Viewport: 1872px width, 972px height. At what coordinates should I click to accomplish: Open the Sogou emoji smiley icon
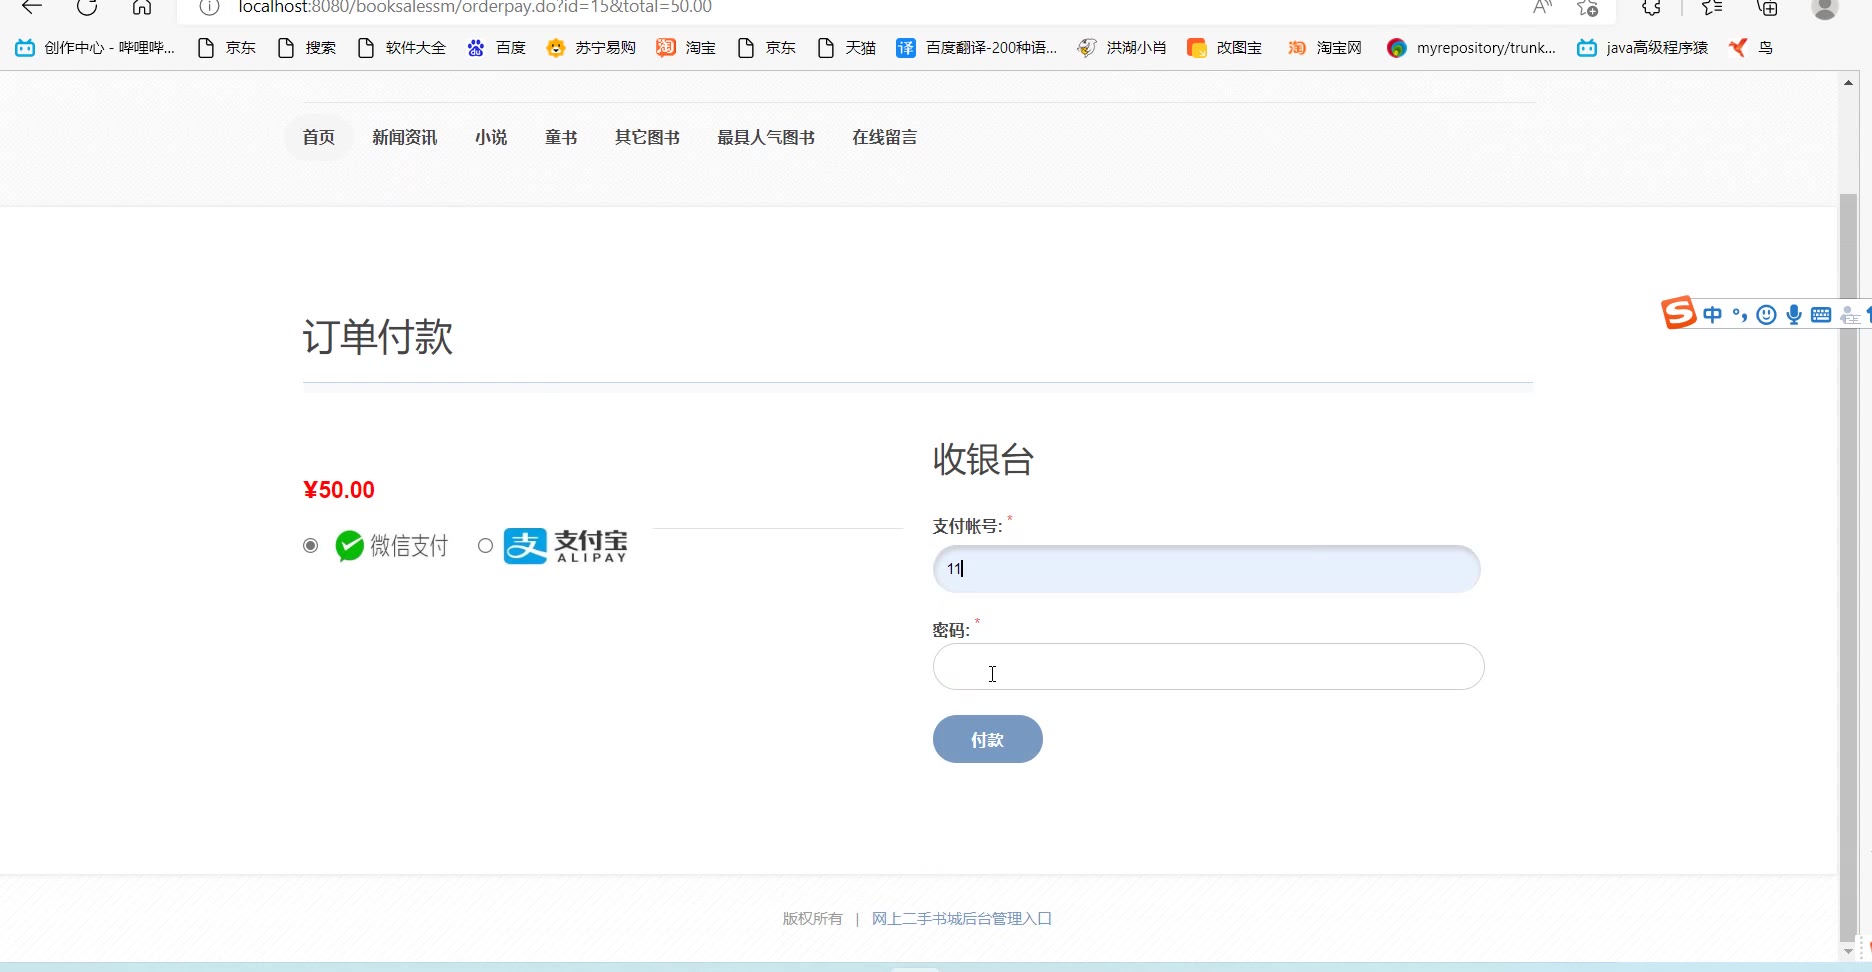(1767, 315)
